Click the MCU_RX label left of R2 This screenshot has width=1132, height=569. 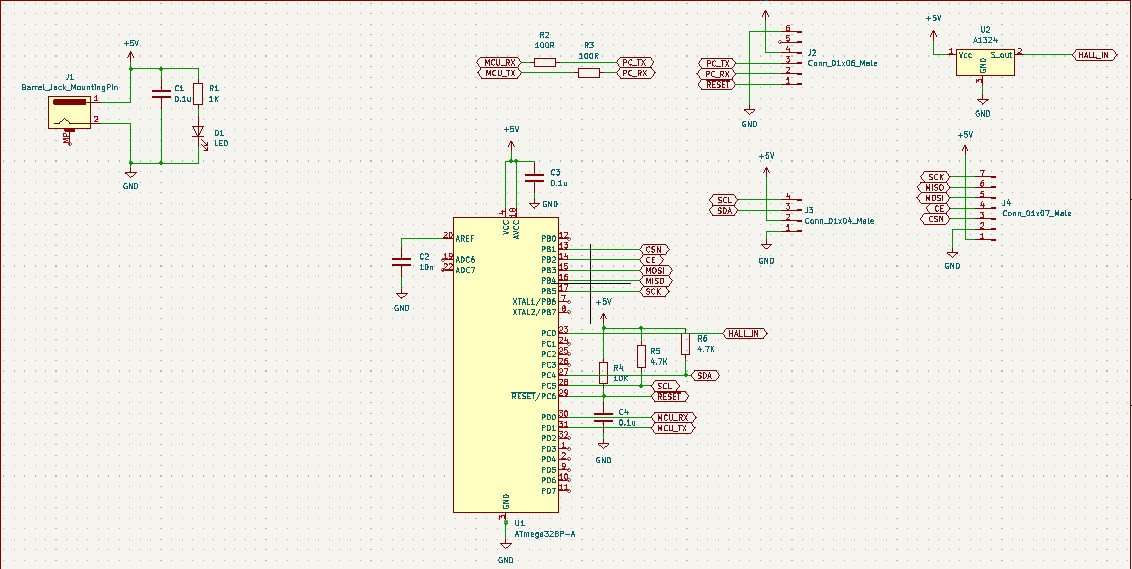pos(500,63)
